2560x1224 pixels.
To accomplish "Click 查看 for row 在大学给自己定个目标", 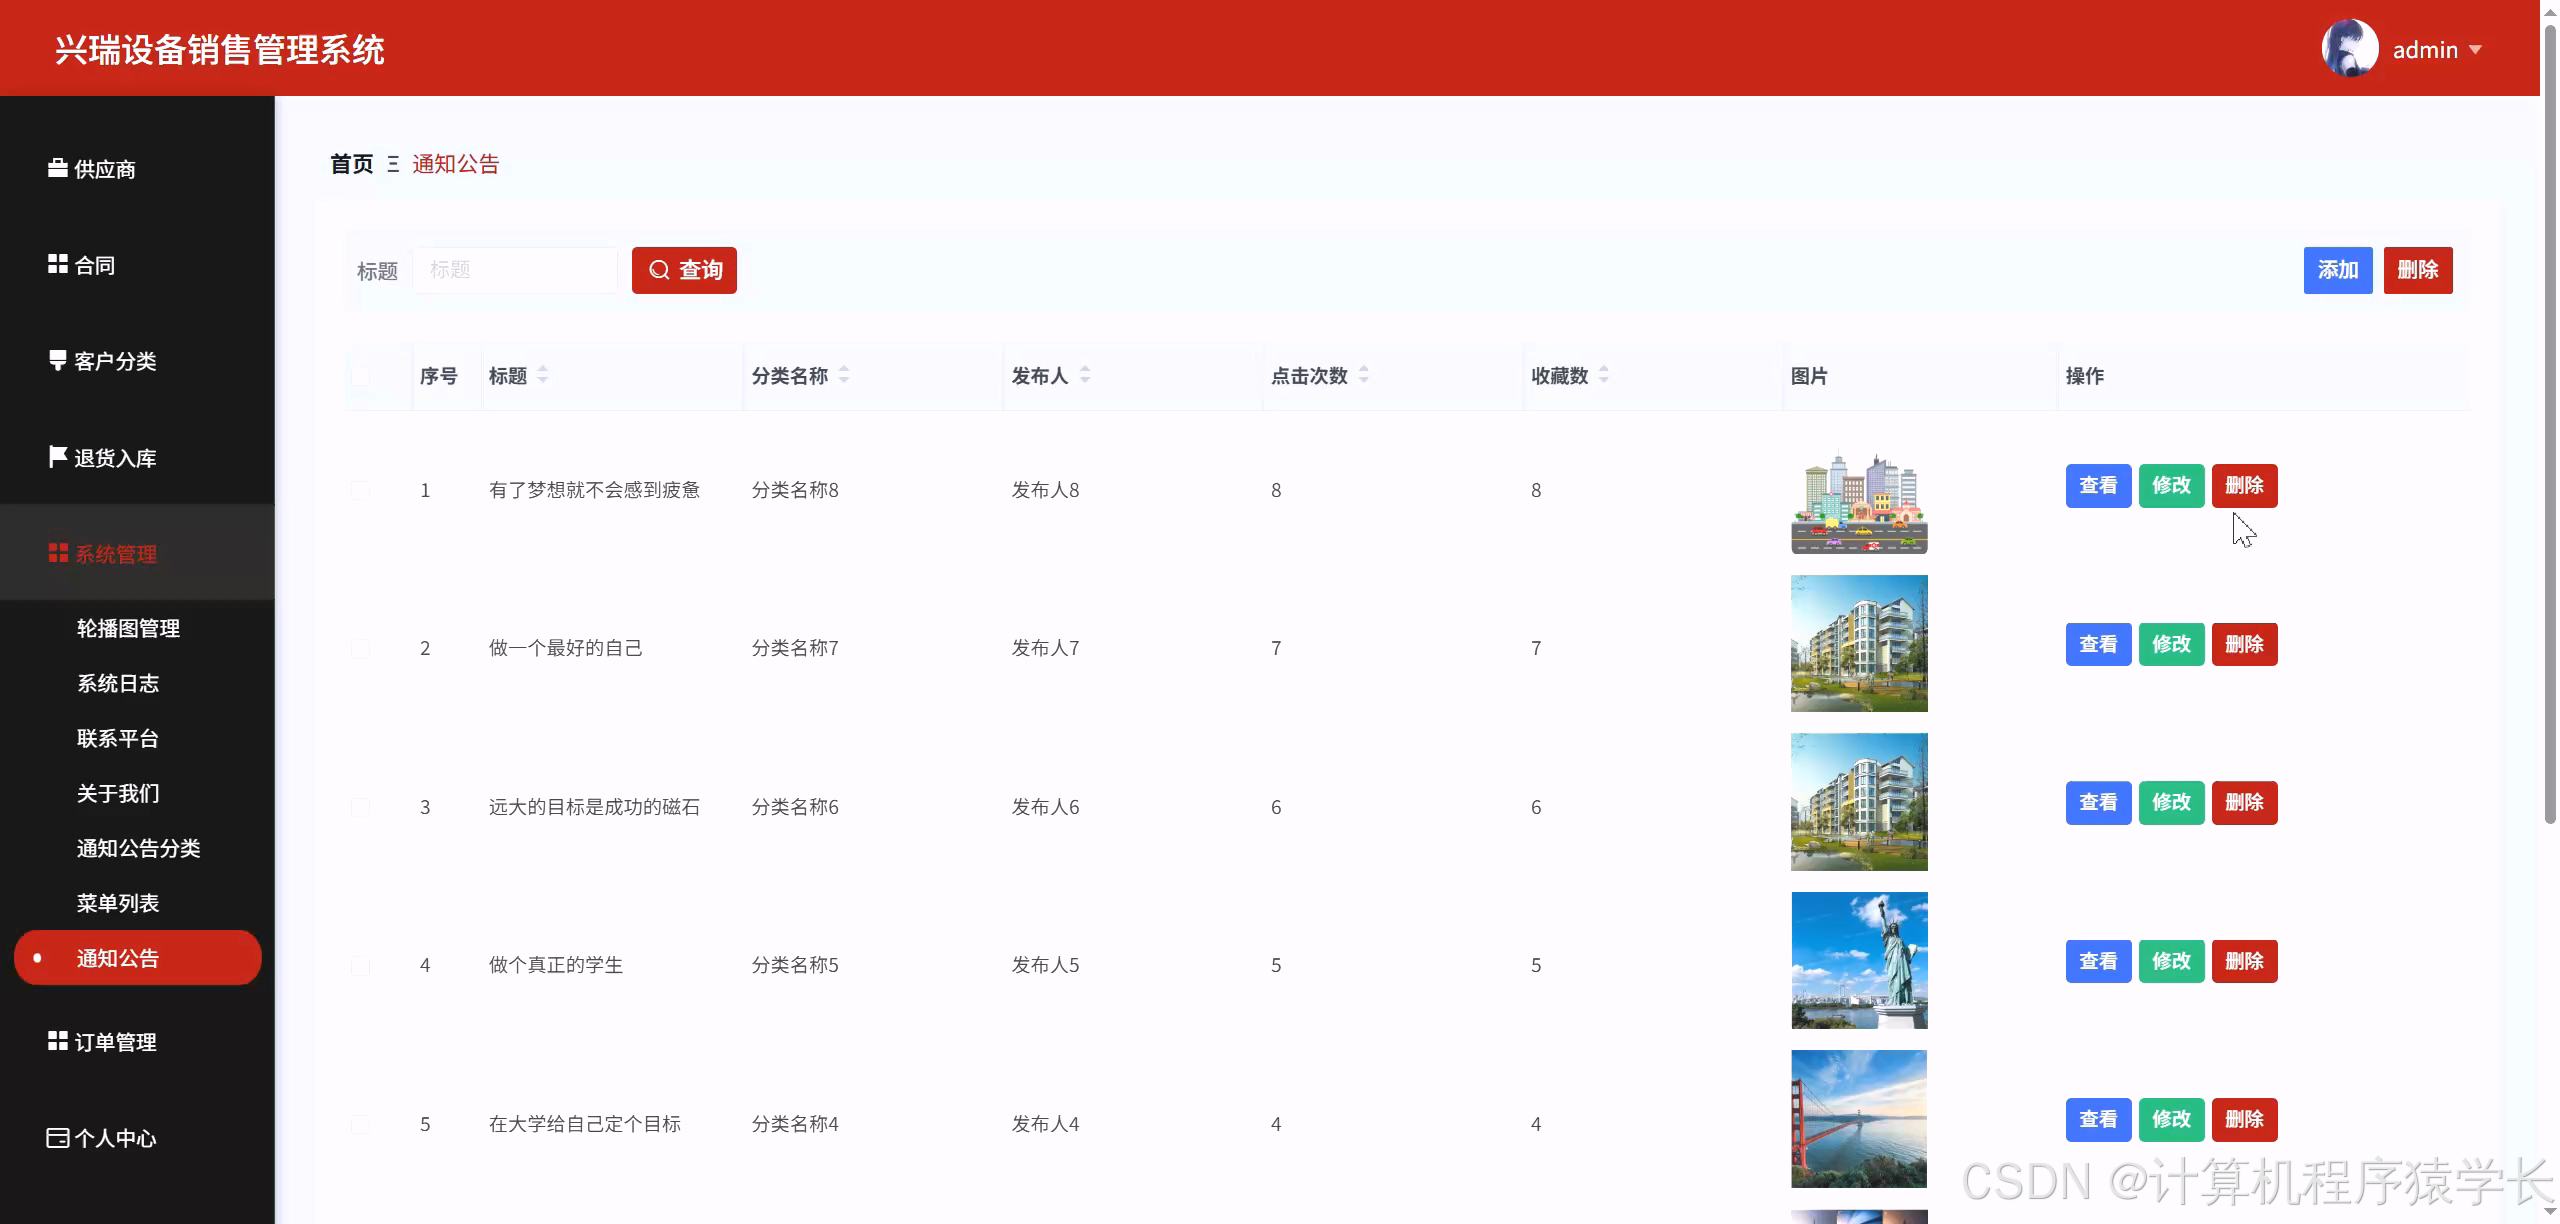I will point(2098,1119).
